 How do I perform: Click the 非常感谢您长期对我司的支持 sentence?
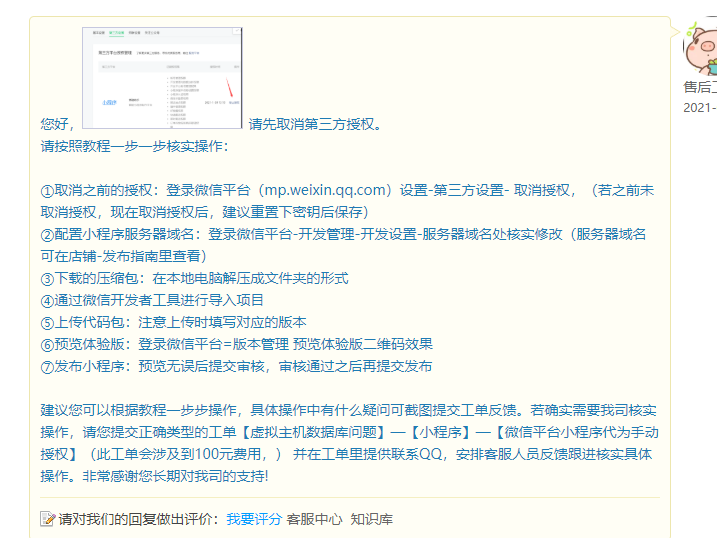[x=175, y=476]
